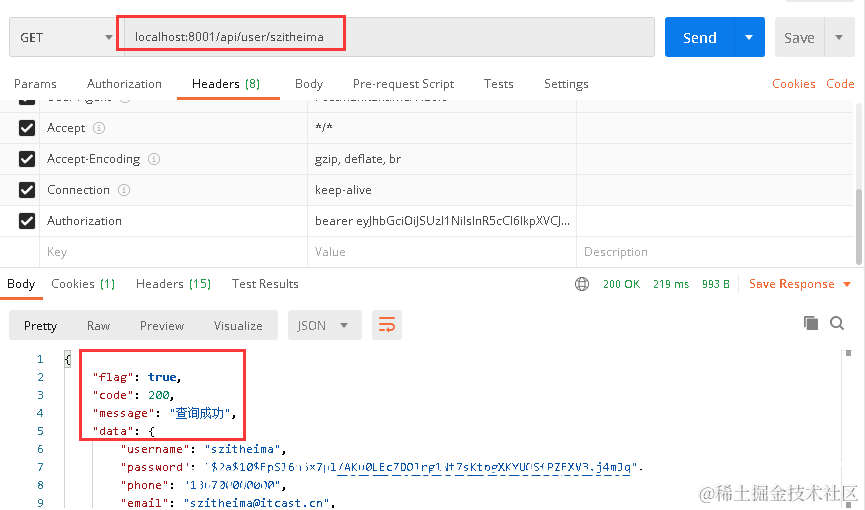The width and height of the screenshot is (865, 510).
Task: Click the empty header Key field
Action: pos(173,252)
